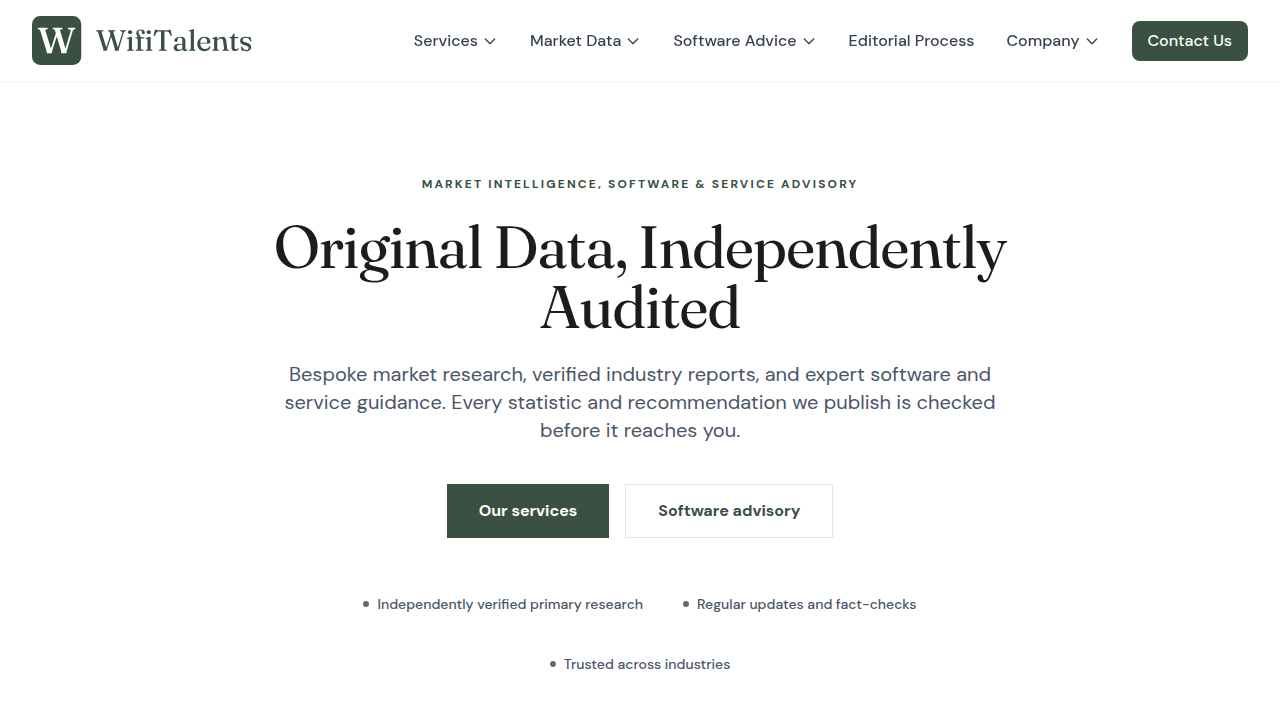Select the 'Original Data, Independently Audited' headline

pyautogui.click(x=640, y=277)
